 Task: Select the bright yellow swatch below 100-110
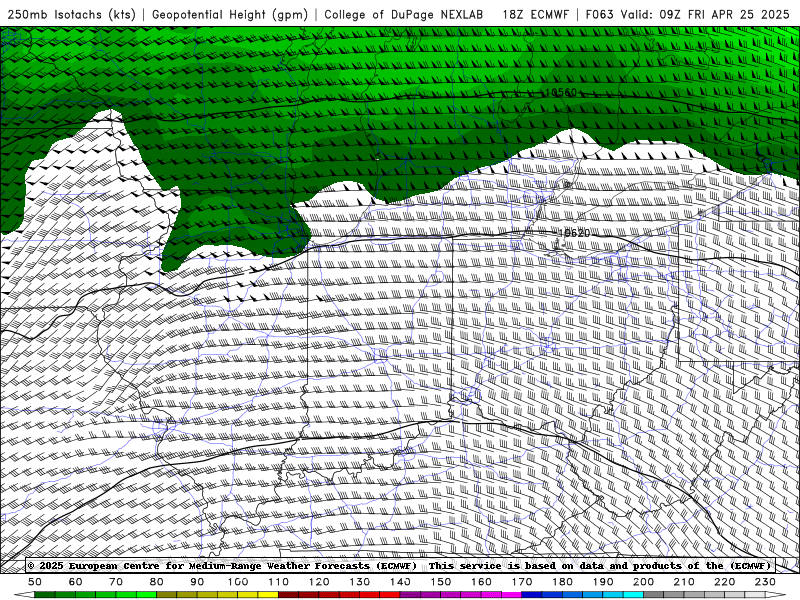(x=268, y=595)
